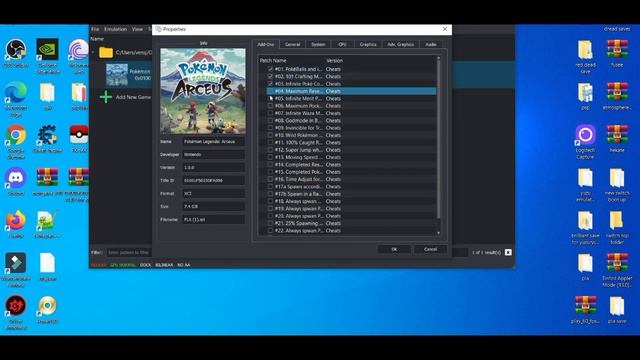Image resolution: width=640 pixels, height=360 pixels.
Task: Click the Version column header
Action: point(334,60)
